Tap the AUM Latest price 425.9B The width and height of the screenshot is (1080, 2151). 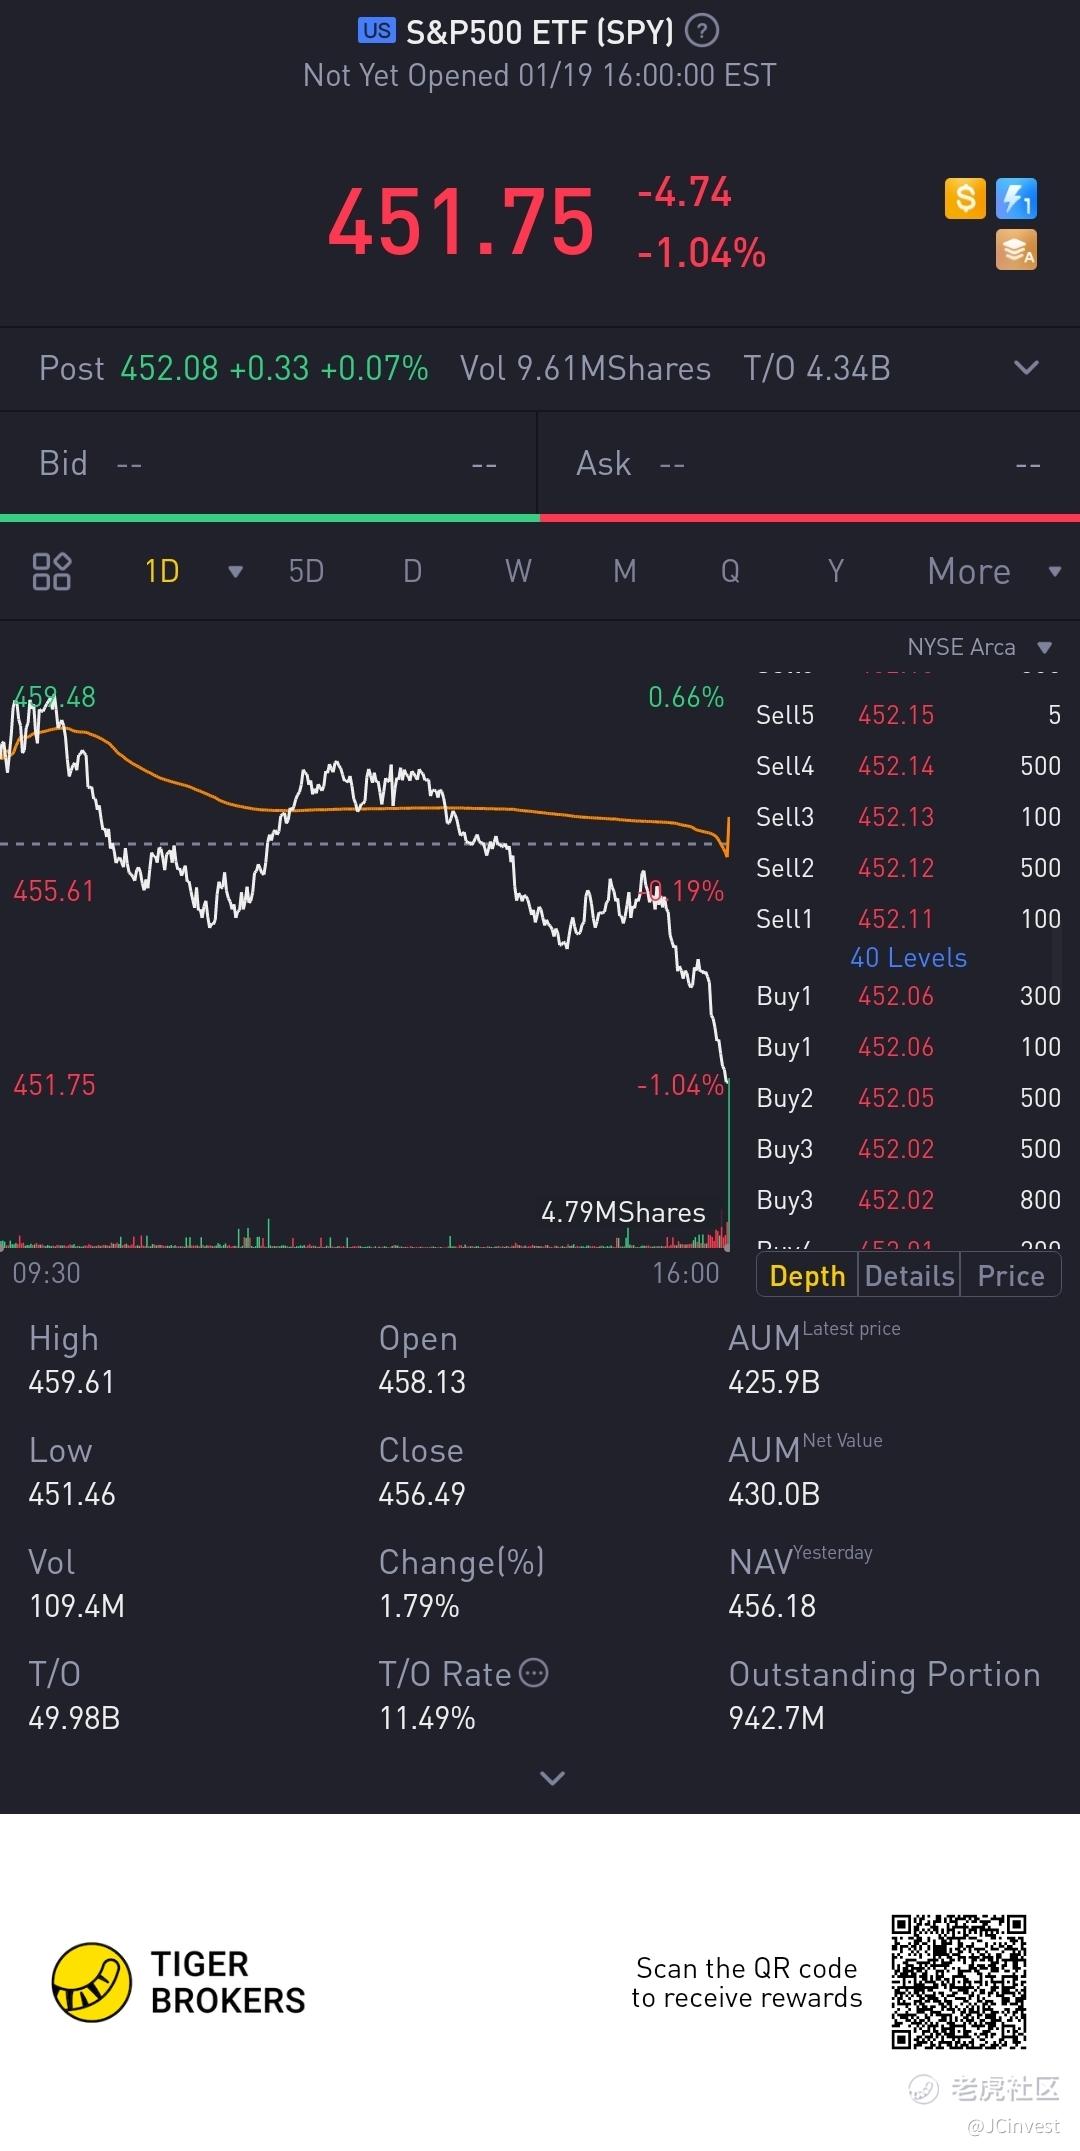coord(814,1360)
